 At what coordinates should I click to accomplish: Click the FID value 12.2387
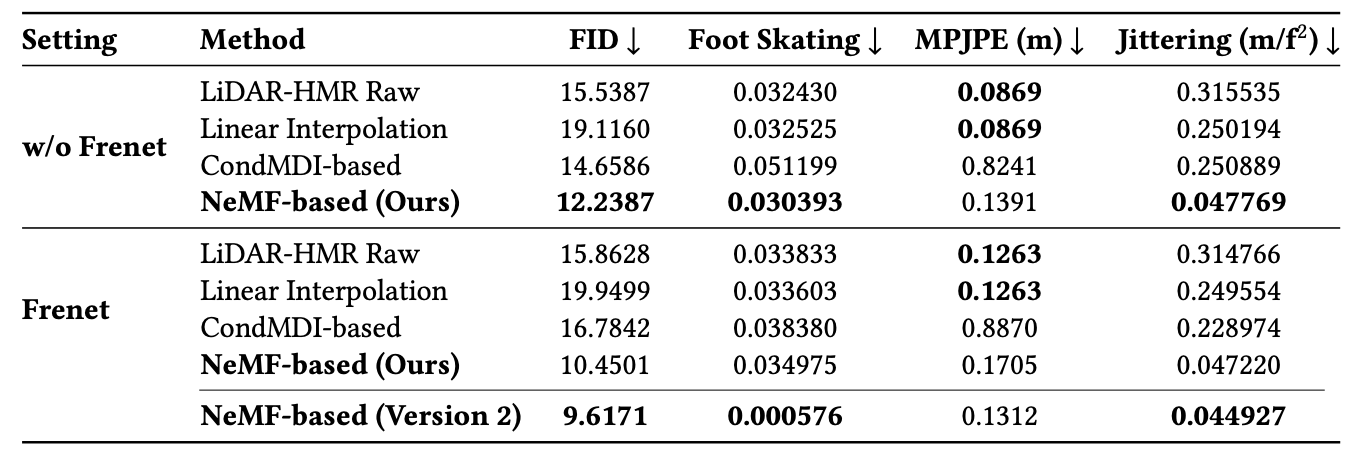tap(606, 202)
